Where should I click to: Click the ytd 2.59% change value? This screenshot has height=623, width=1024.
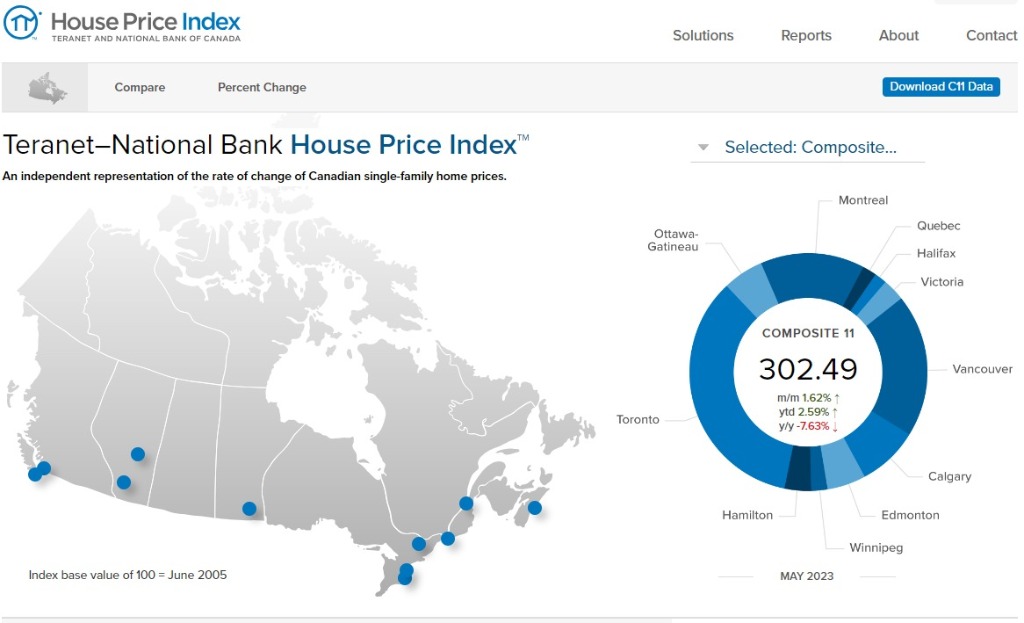[808, 412]
